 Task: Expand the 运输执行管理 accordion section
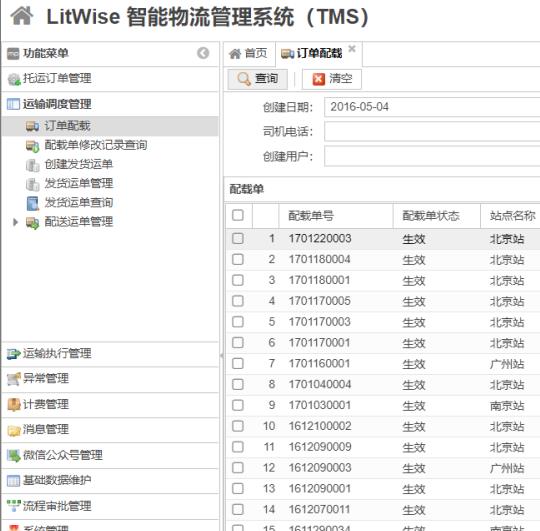pos(110,353)
